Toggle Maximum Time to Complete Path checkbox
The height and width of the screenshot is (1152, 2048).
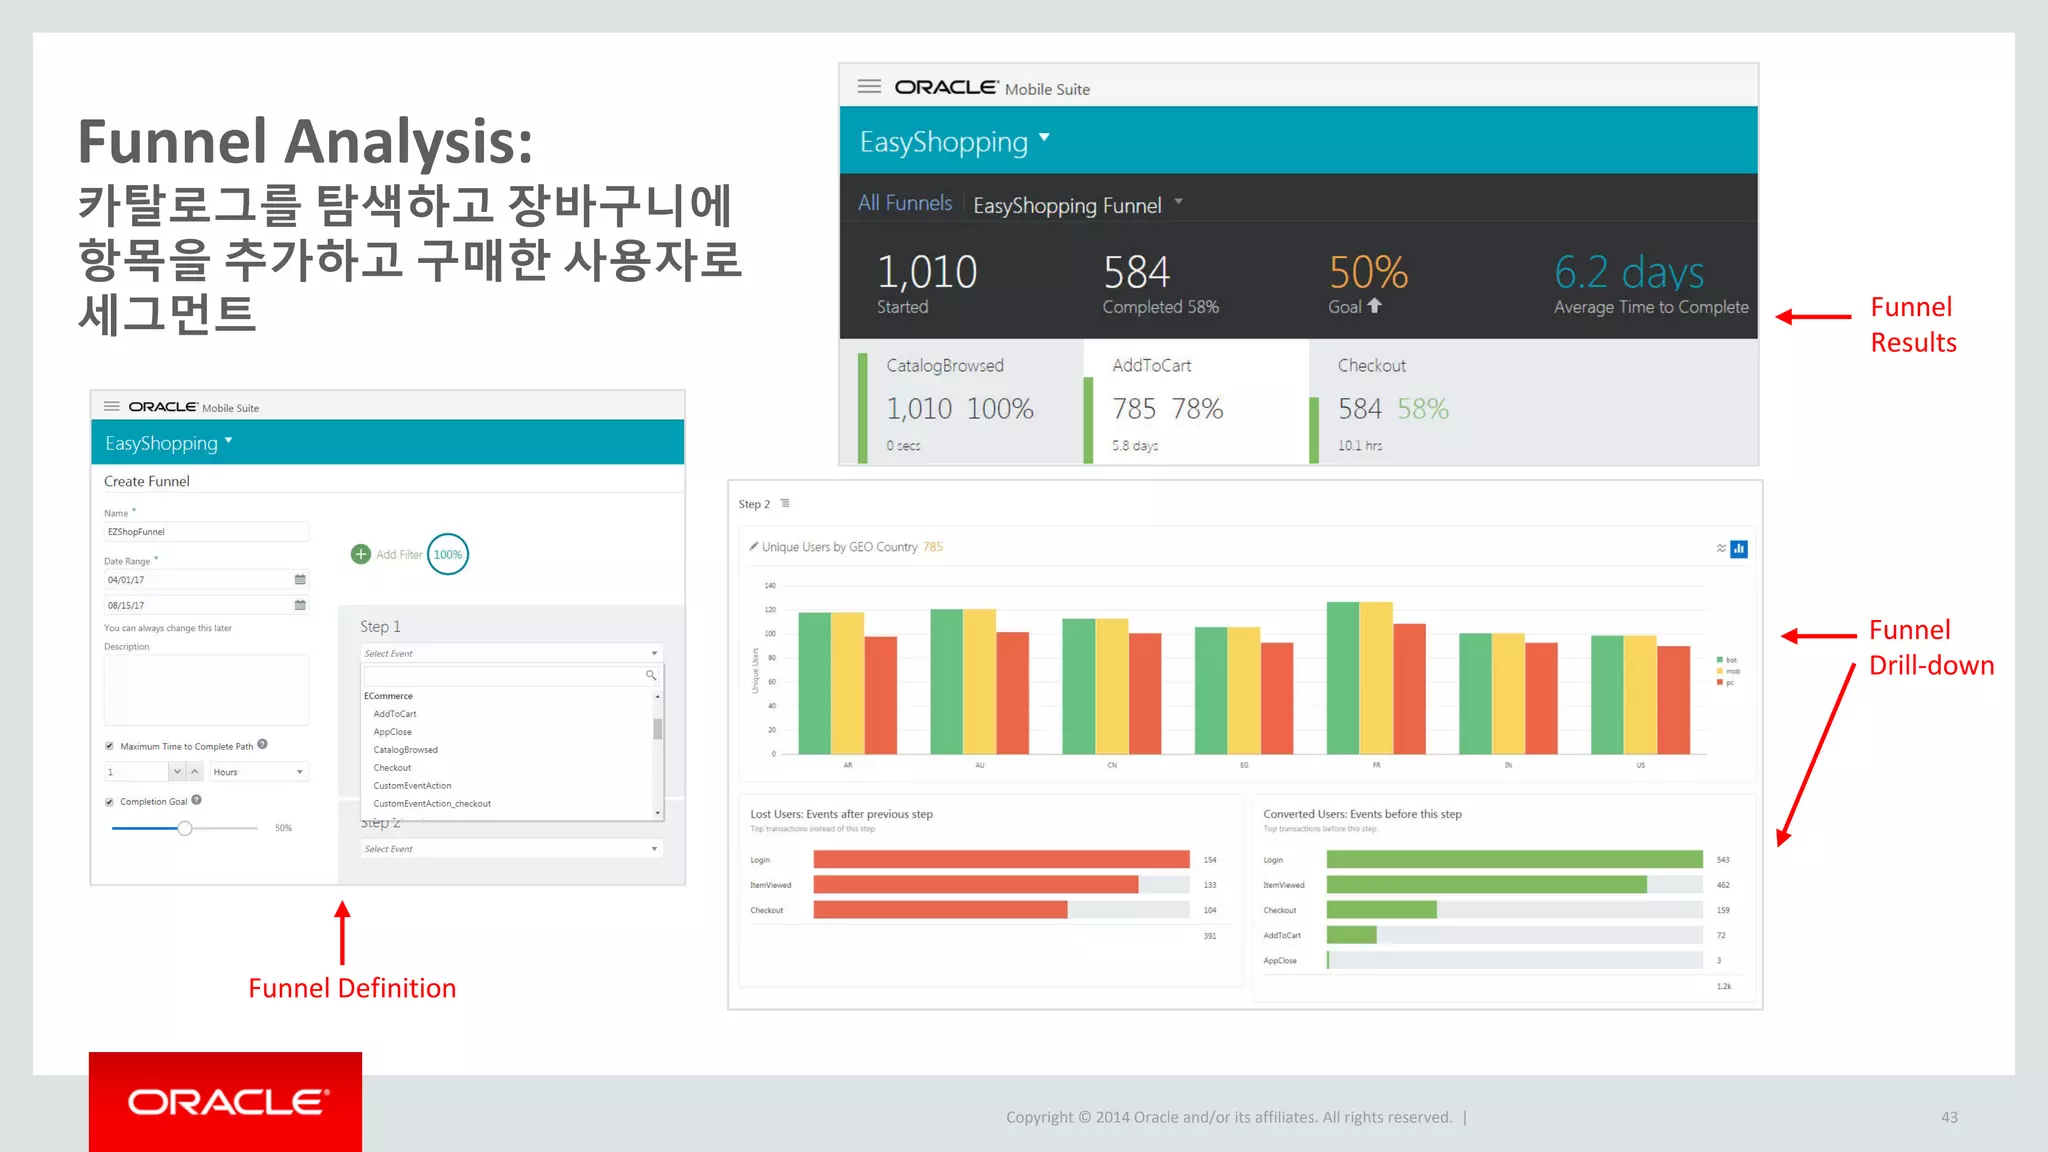pos(109,746)
